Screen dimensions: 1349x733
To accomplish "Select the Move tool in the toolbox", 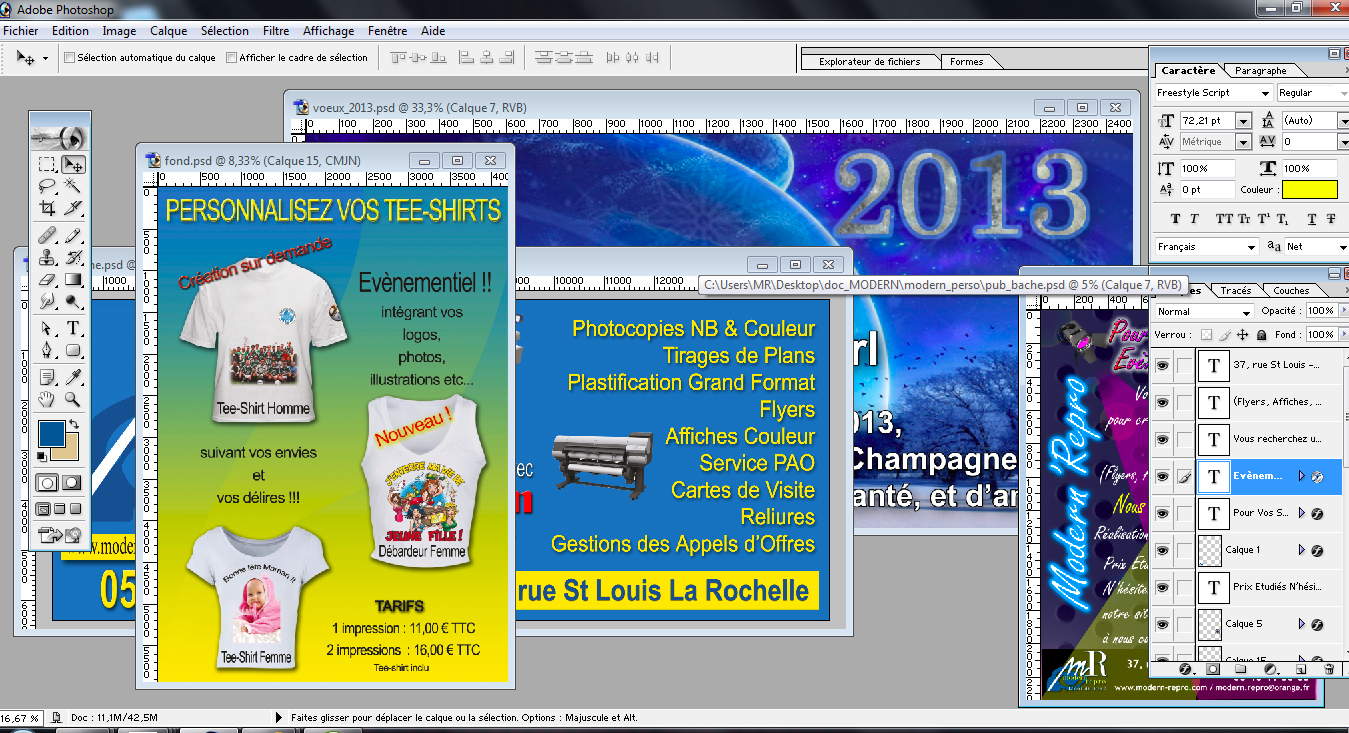I will point(73,164).
